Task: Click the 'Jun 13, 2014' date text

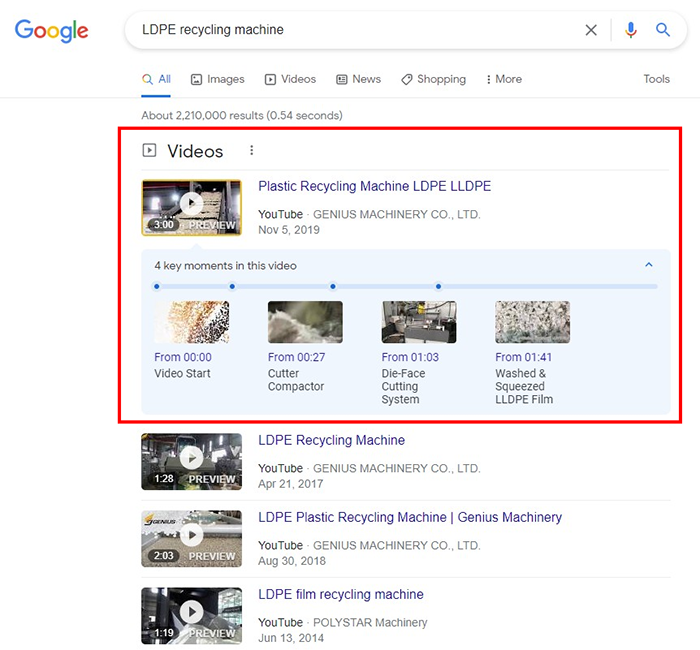Action: 291,638
